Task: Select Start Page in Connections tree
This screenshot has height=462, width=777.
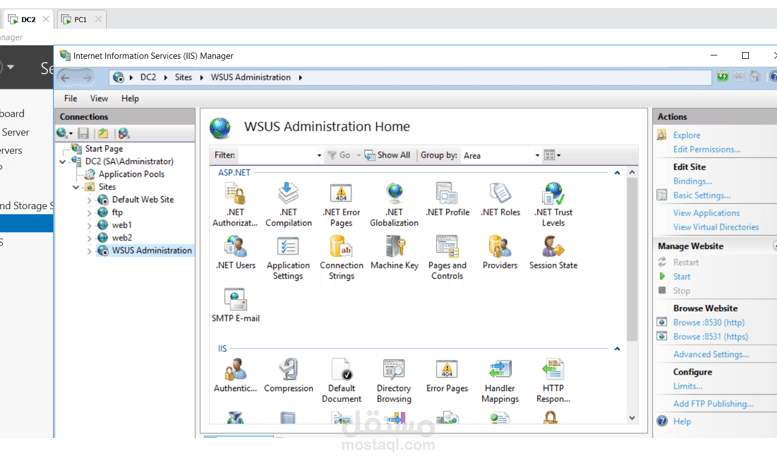Action: pos(104,149)
